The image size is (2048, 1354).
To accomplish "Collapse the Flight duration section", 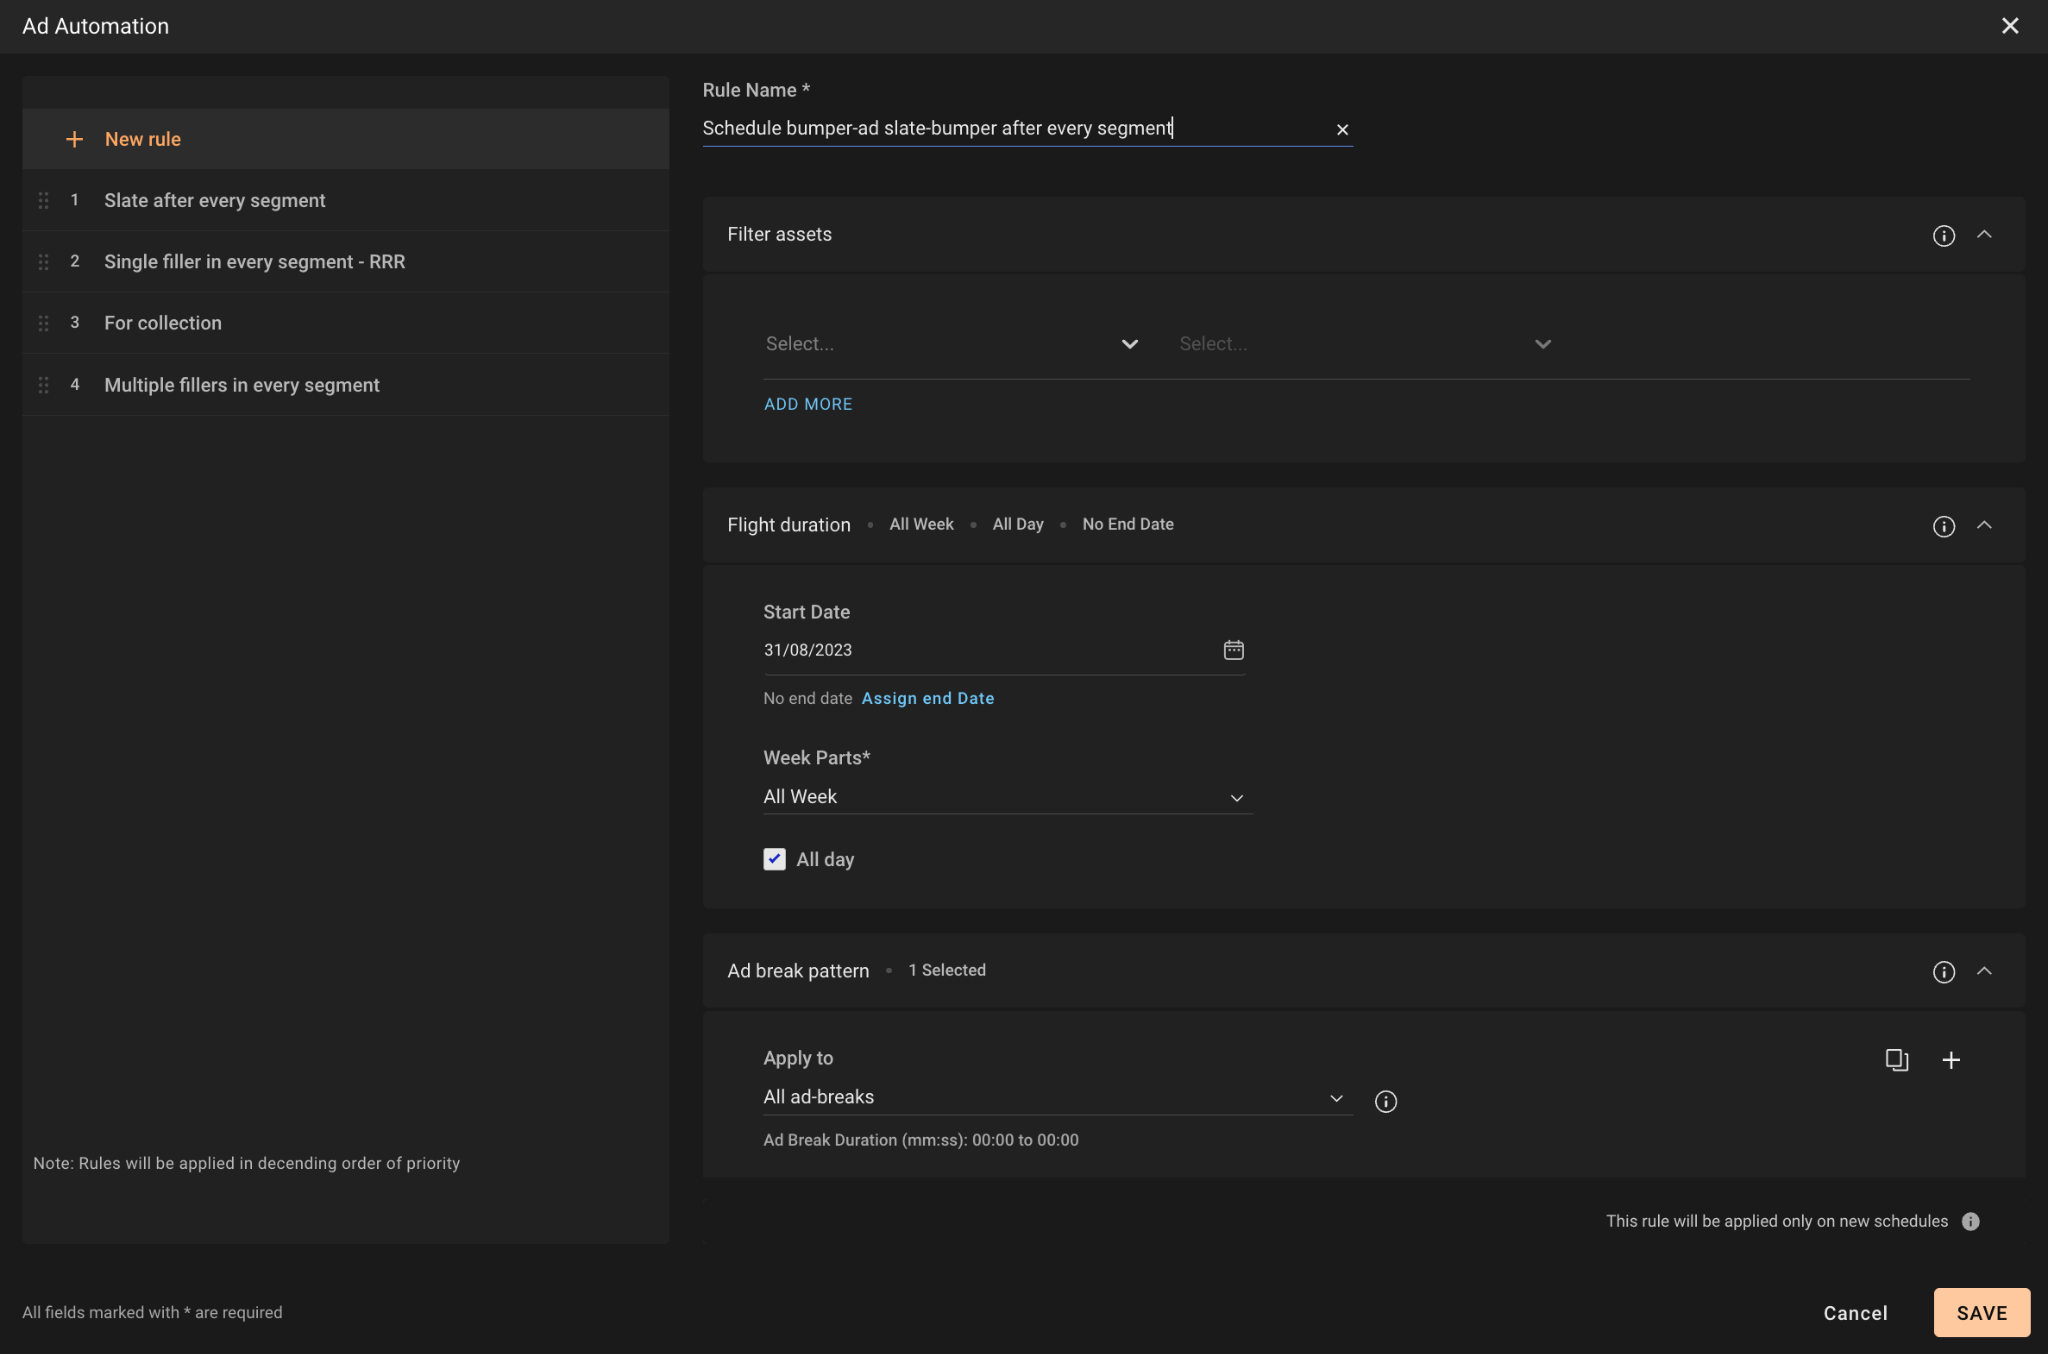I will coord(1984,525).
